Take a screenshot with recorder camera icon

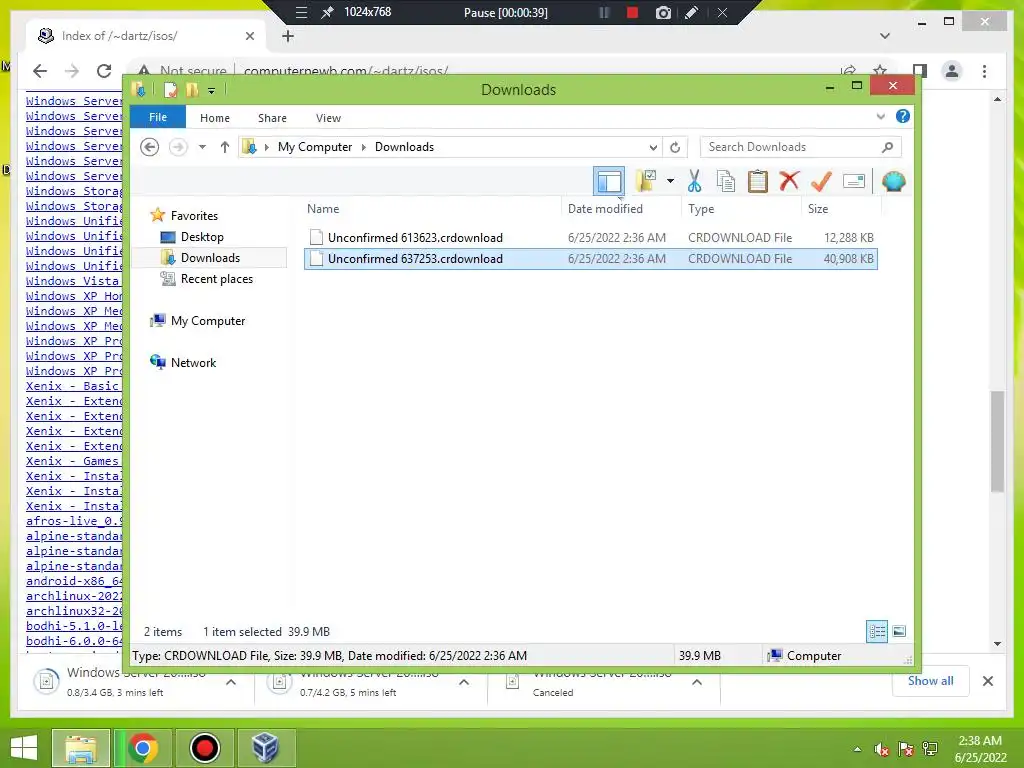click(x=663, y=12)
